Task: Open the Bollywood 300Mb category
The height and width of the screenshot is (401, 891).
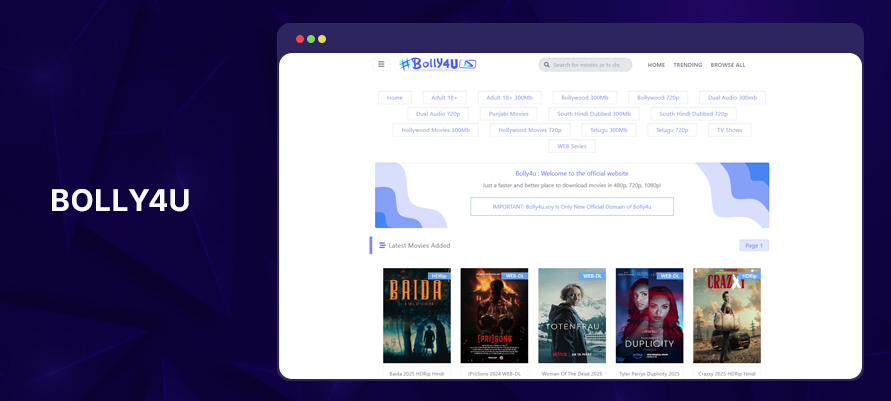Action: coord(585,98)
